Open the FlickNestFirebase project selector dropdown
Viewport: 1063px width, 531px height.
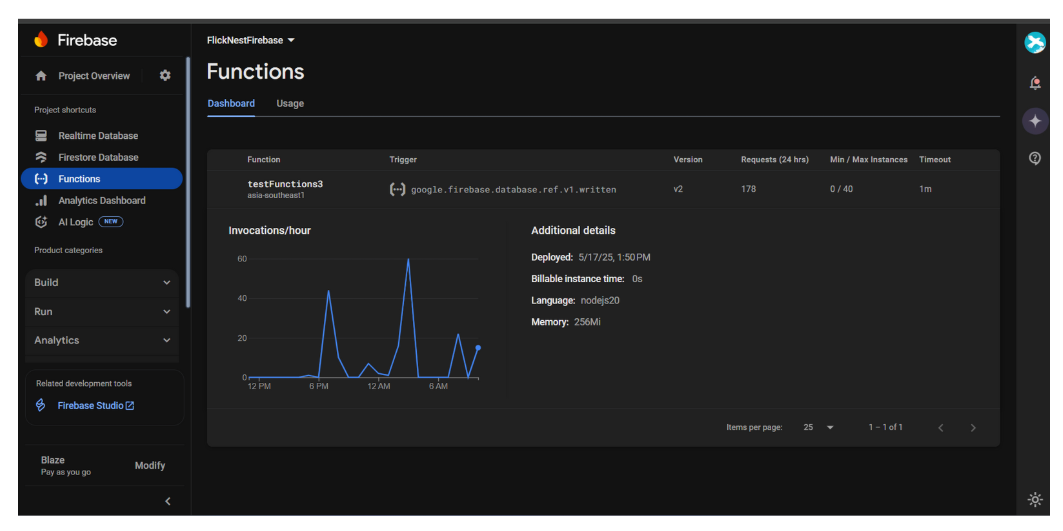[251, 40]
